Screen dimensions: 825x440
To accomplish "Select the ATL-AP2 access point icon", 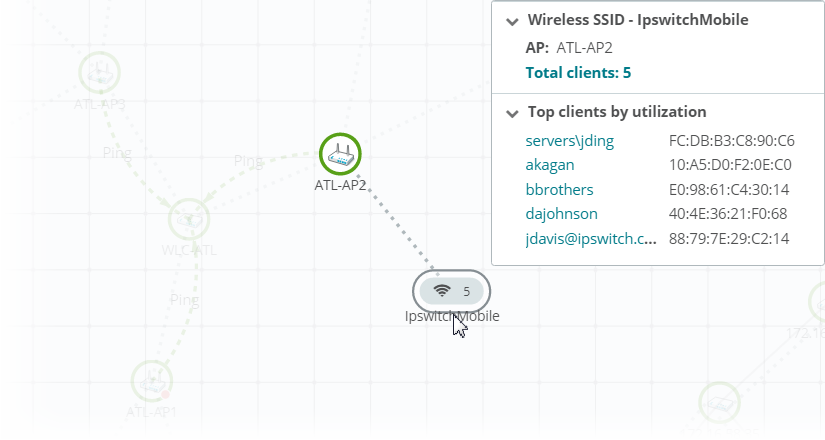I will click(340, 154).
